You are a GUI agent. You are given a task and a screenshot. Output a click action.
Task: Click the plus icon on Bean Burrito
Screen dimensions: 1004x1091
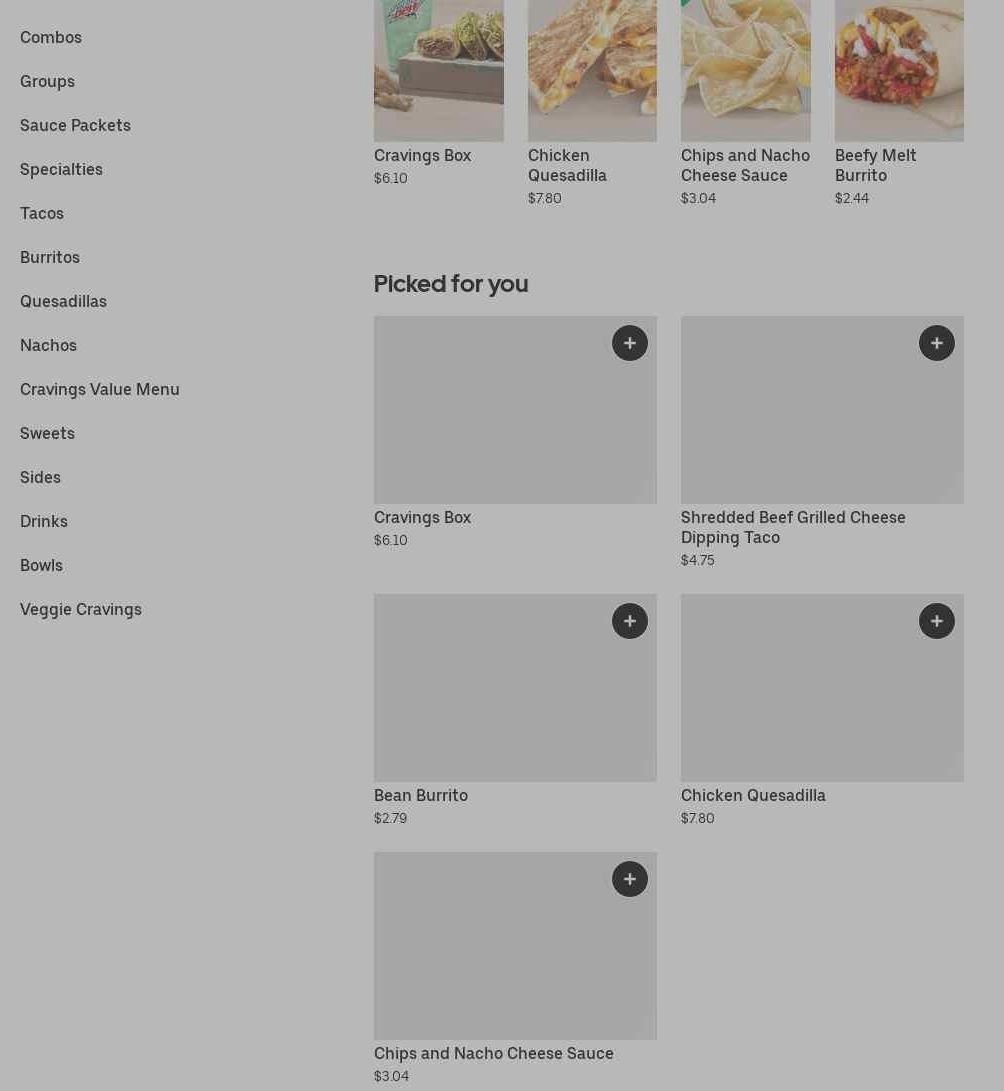pyautogui.click(x=629, y=621)
